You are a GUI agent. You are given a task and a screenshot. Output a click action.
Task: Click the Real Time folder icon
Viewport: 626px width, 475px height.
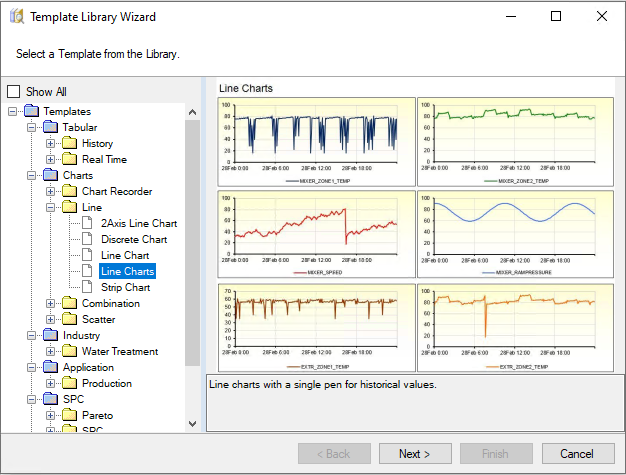click(x=69, y=159)
